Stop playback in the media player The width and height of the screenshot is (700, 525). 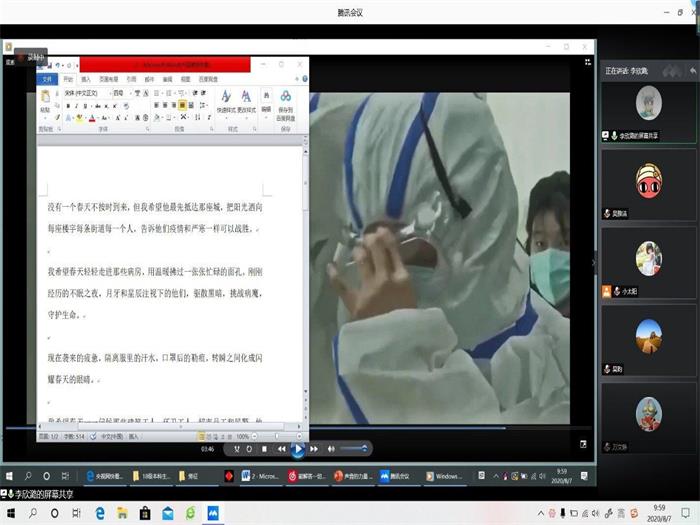(x=264, y=449)
